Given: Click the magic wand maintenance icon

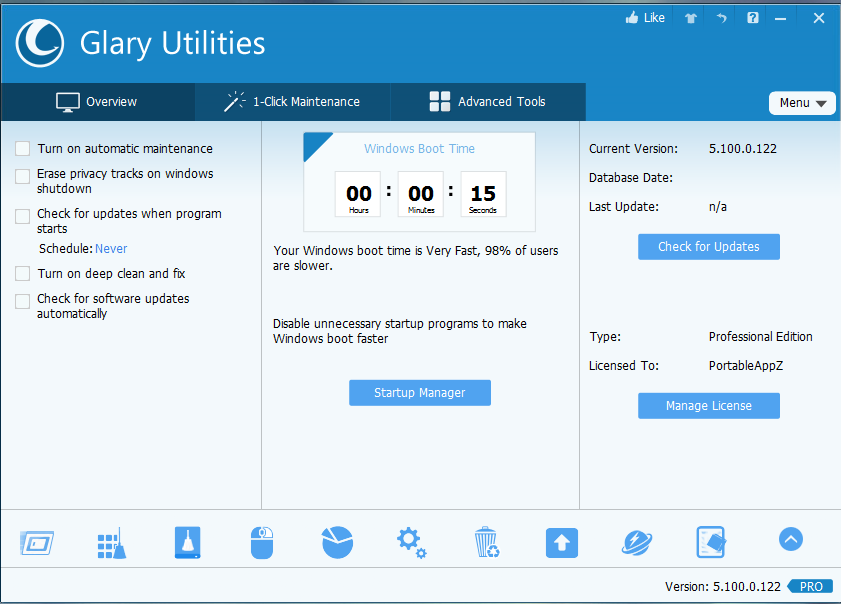Looking at the screenshot, I should click(234, 101).
